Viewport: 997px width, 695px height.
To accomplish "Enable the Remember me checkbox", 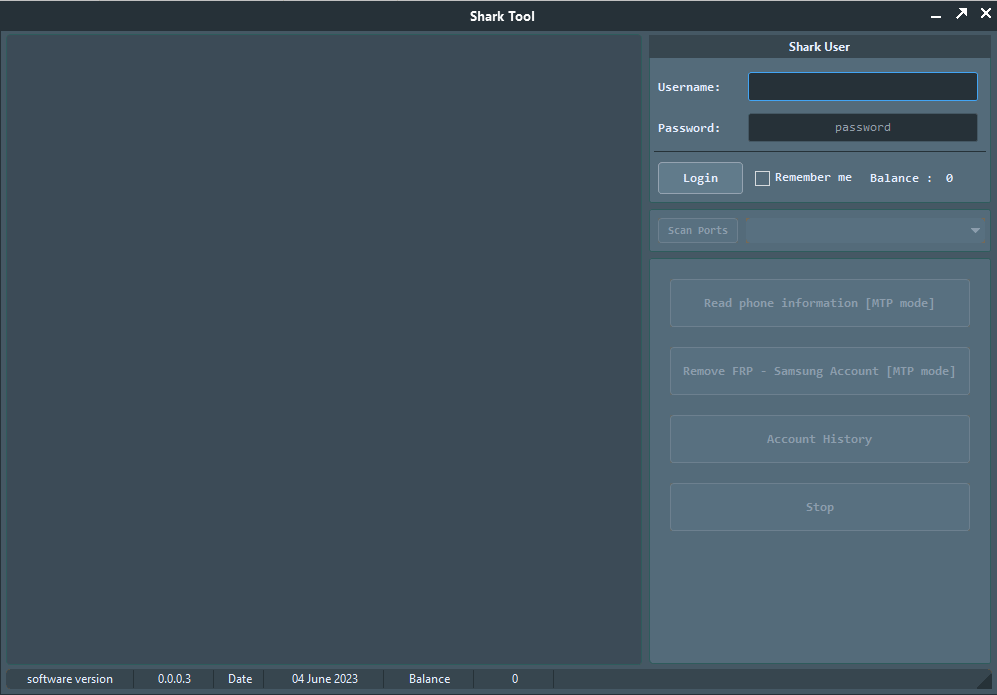I will tap(762, 177).
